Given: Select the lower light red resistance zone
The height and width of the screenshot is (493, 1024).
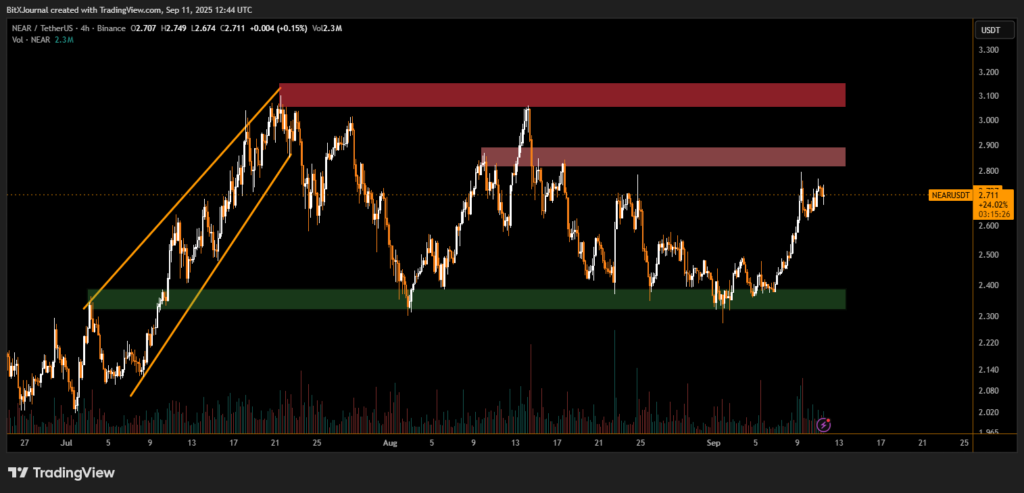Looking at the screenshot, I should coord(663,157).
